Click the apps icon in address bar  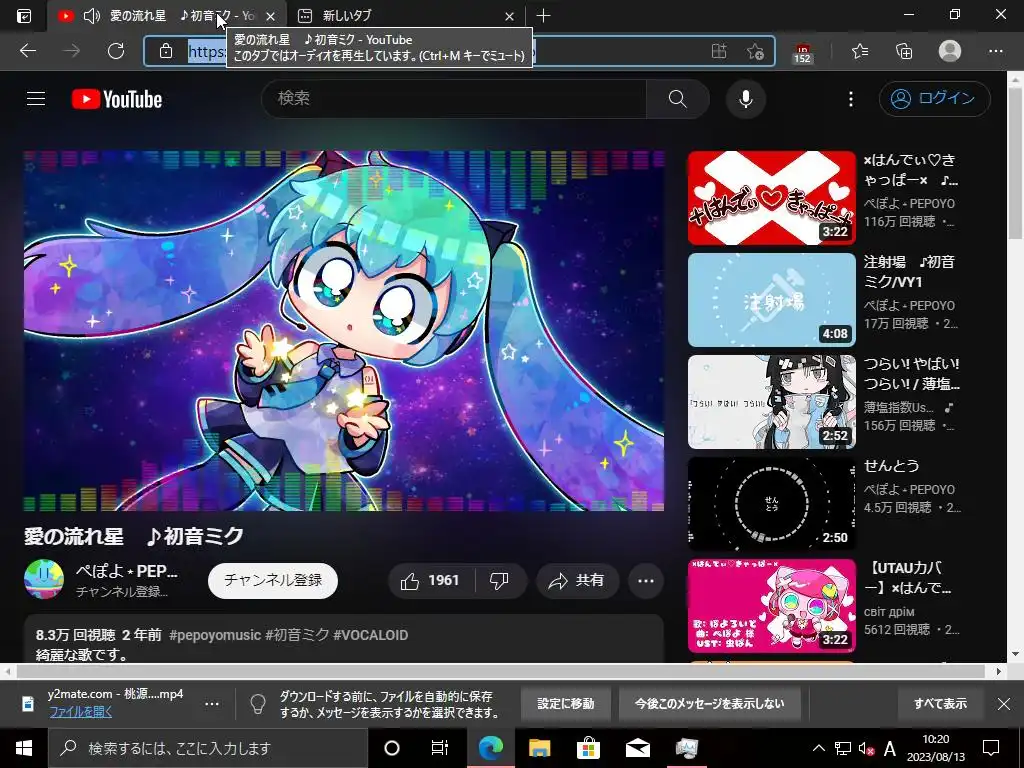718,51
